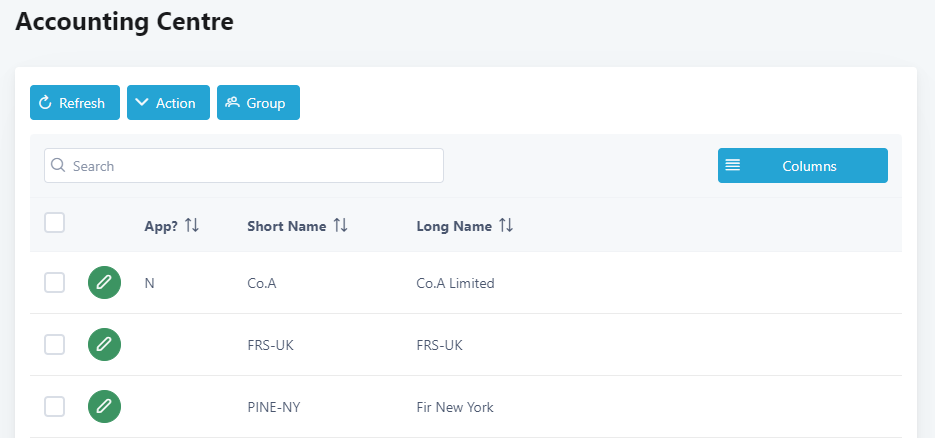Click the list icon on Columns button
Viewport: 935px width, 438px height.
coord(733,166)
